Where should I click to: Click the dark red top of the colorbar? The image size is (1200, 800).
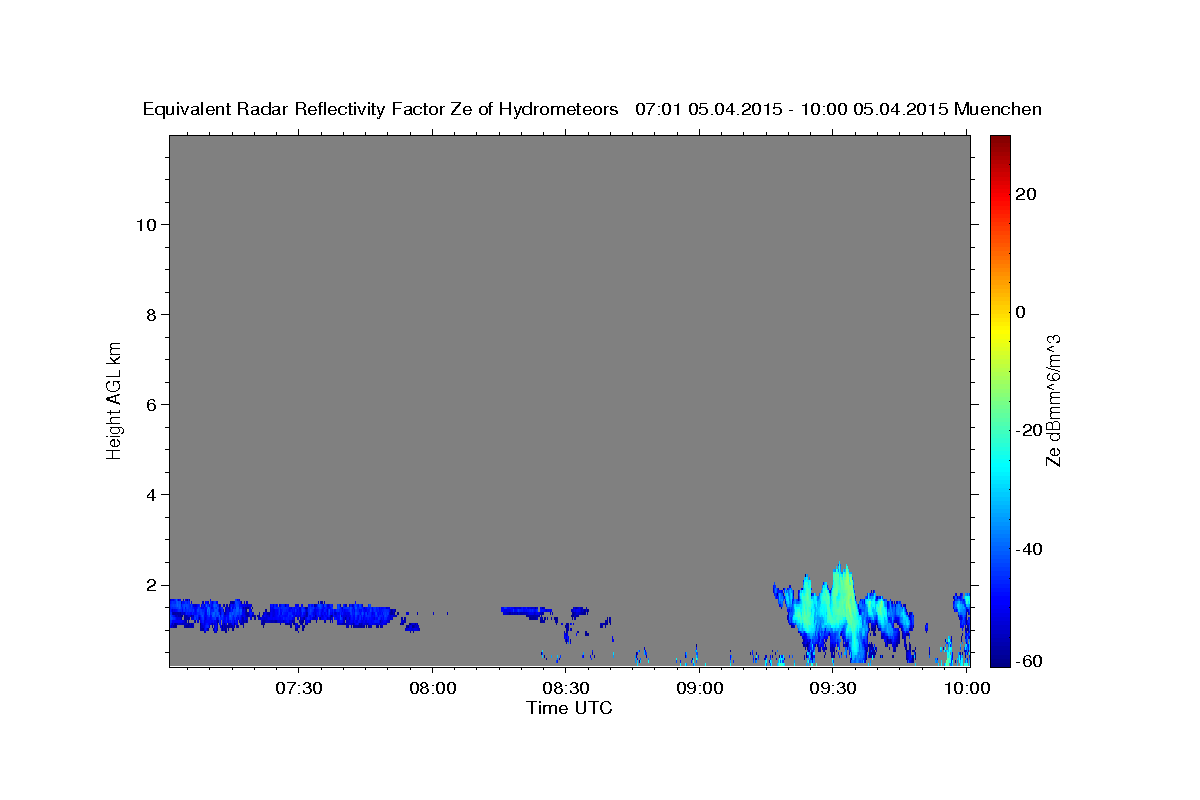point(1000,142)
